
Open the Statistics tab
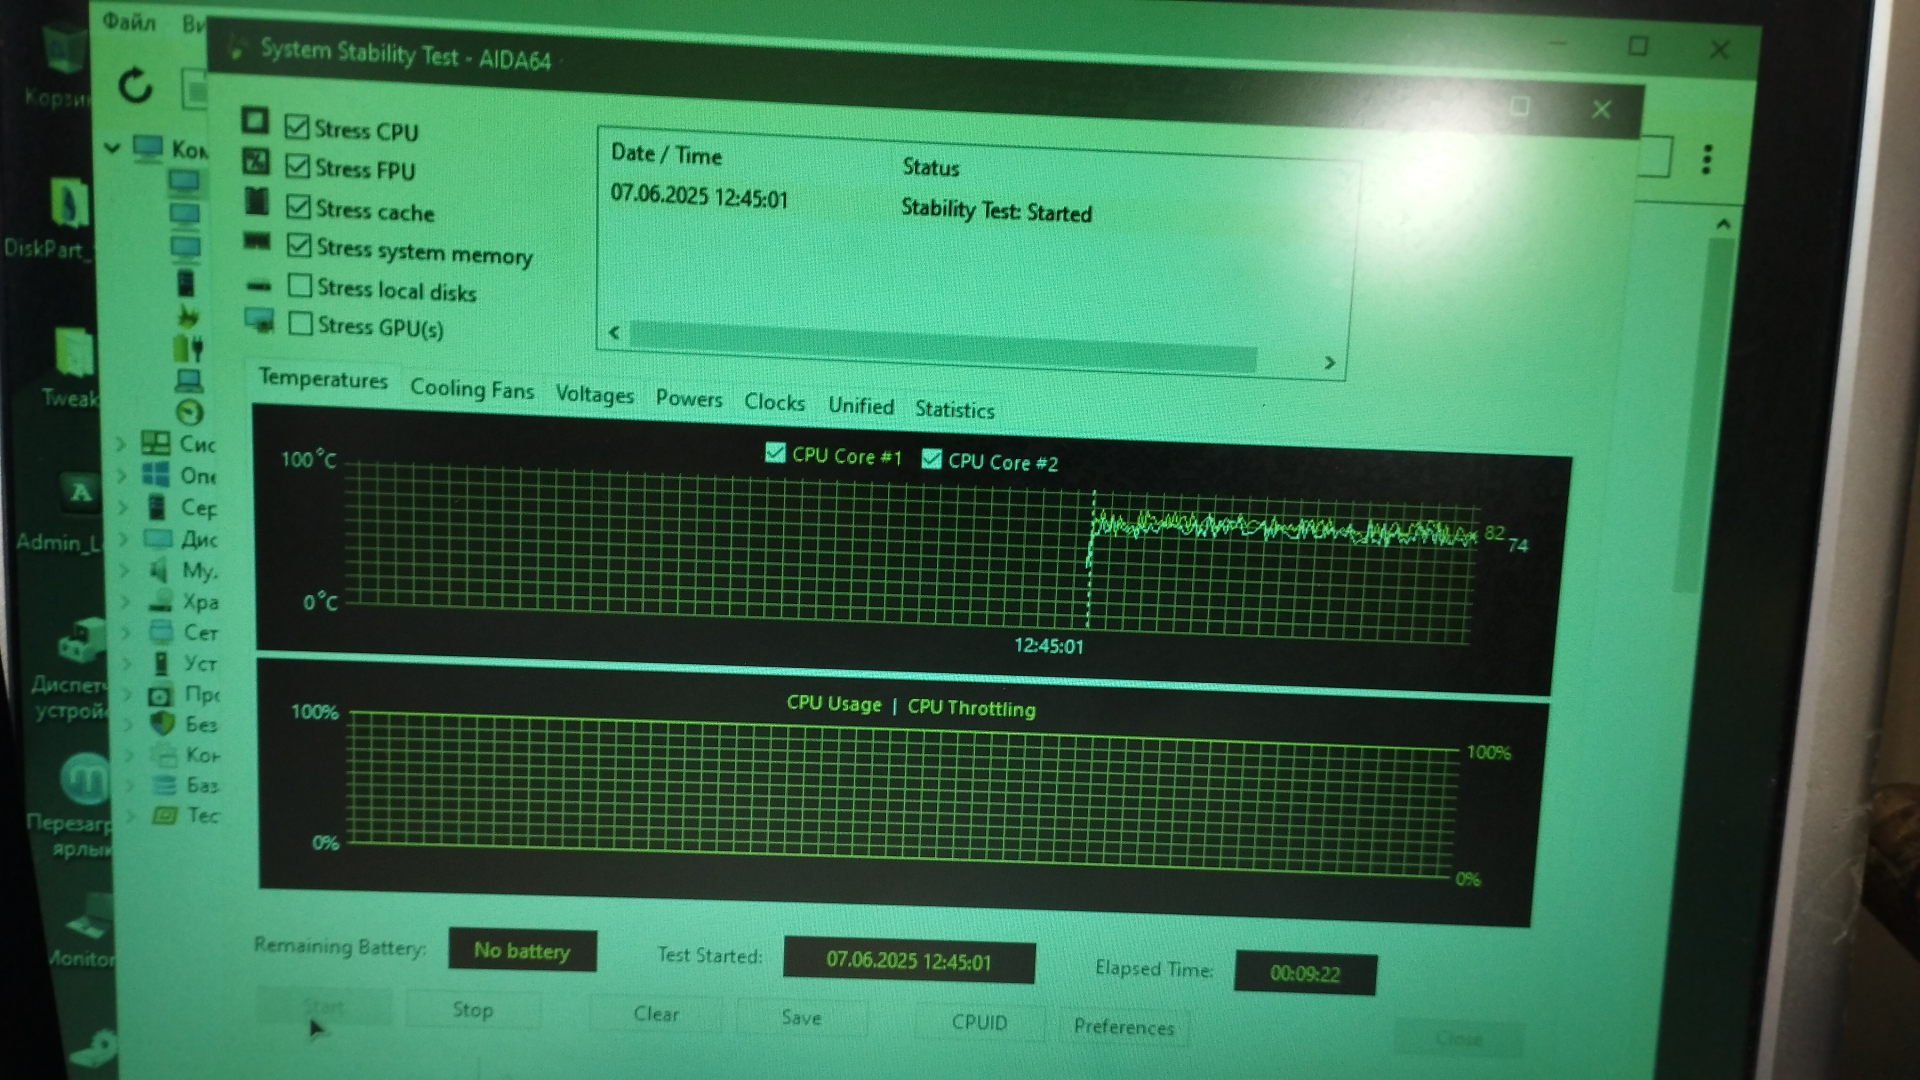[x=954, y=409]
